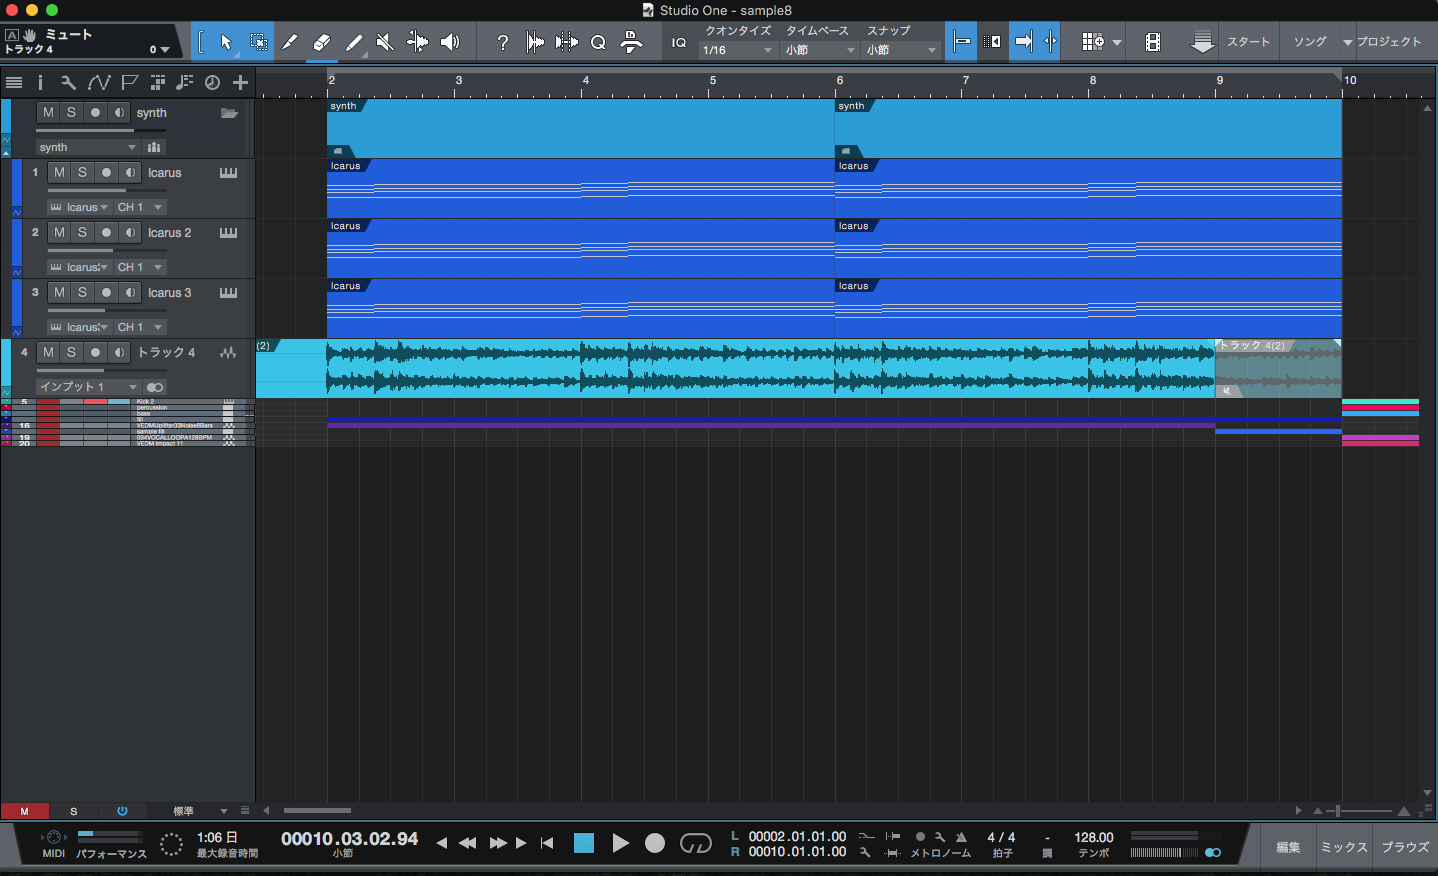Solo the Icarus track

[82, 172]
